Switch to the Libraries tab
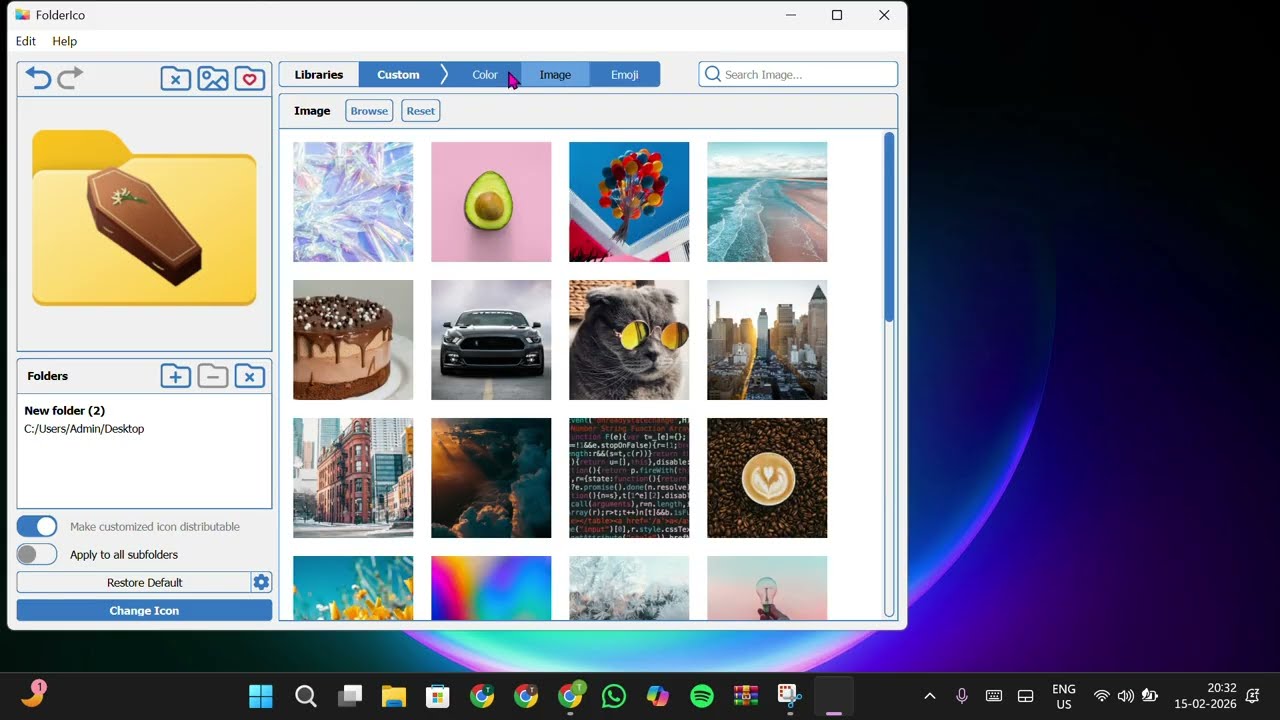This screenshot has height=720, width=1280. [319, 74]
